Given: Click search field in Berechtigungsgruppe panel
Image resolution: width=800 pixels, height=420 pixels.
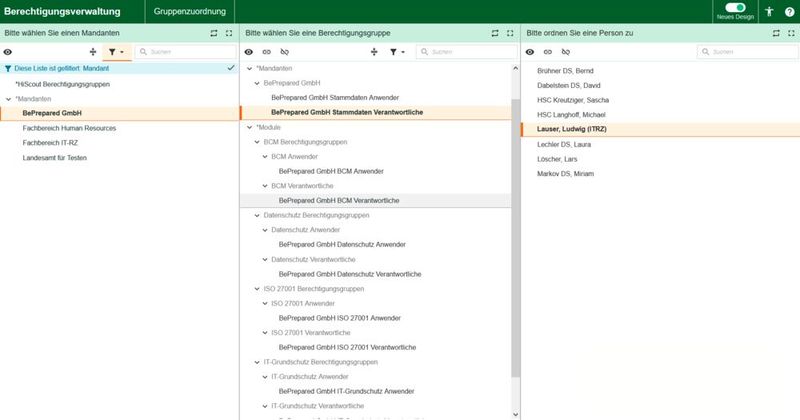Looking at the screenshot, I should (x=467, y=52).
